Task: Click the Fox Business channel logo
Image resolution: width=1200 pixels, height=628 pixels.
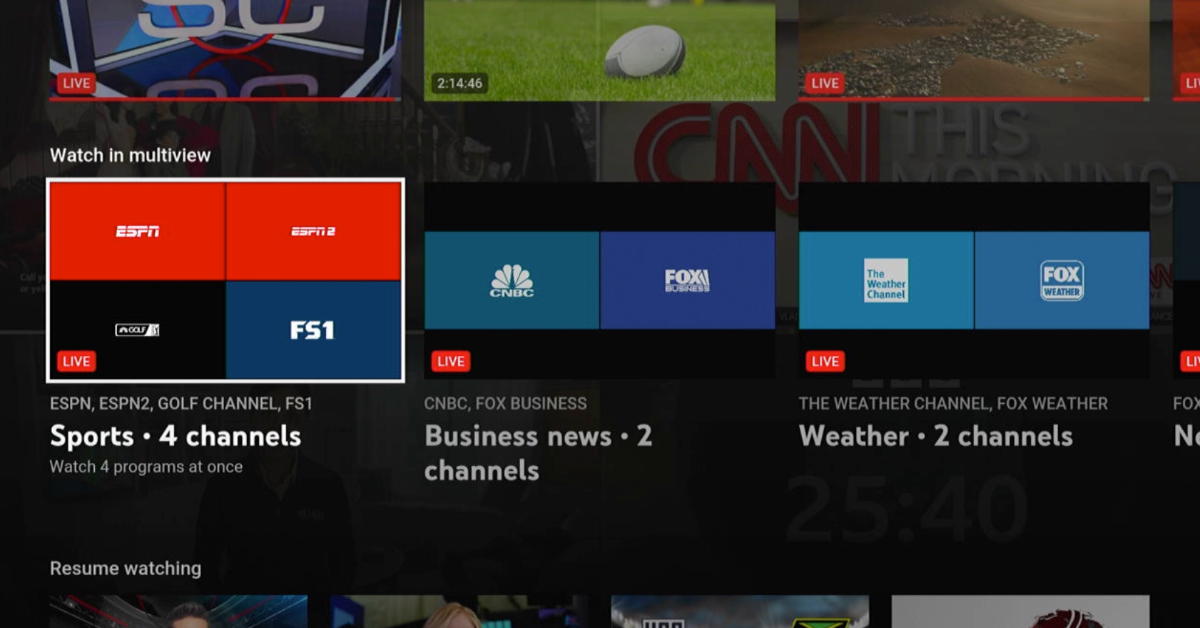Action: [688, 281]
